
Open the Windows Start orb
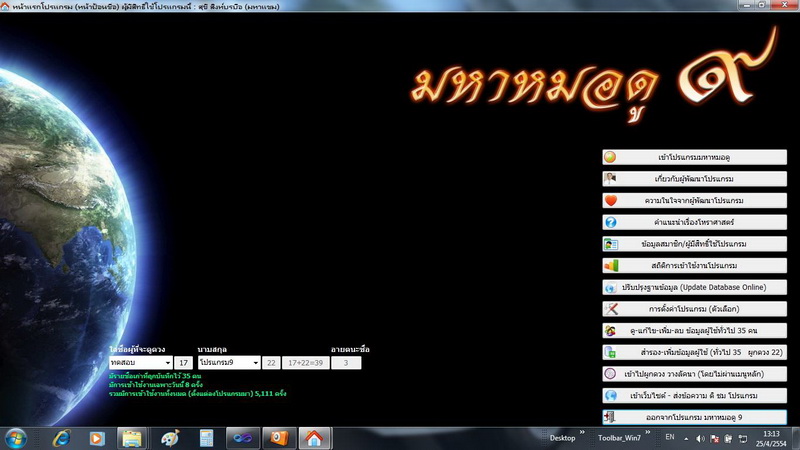pyautogui.click(x=15, y=439)
